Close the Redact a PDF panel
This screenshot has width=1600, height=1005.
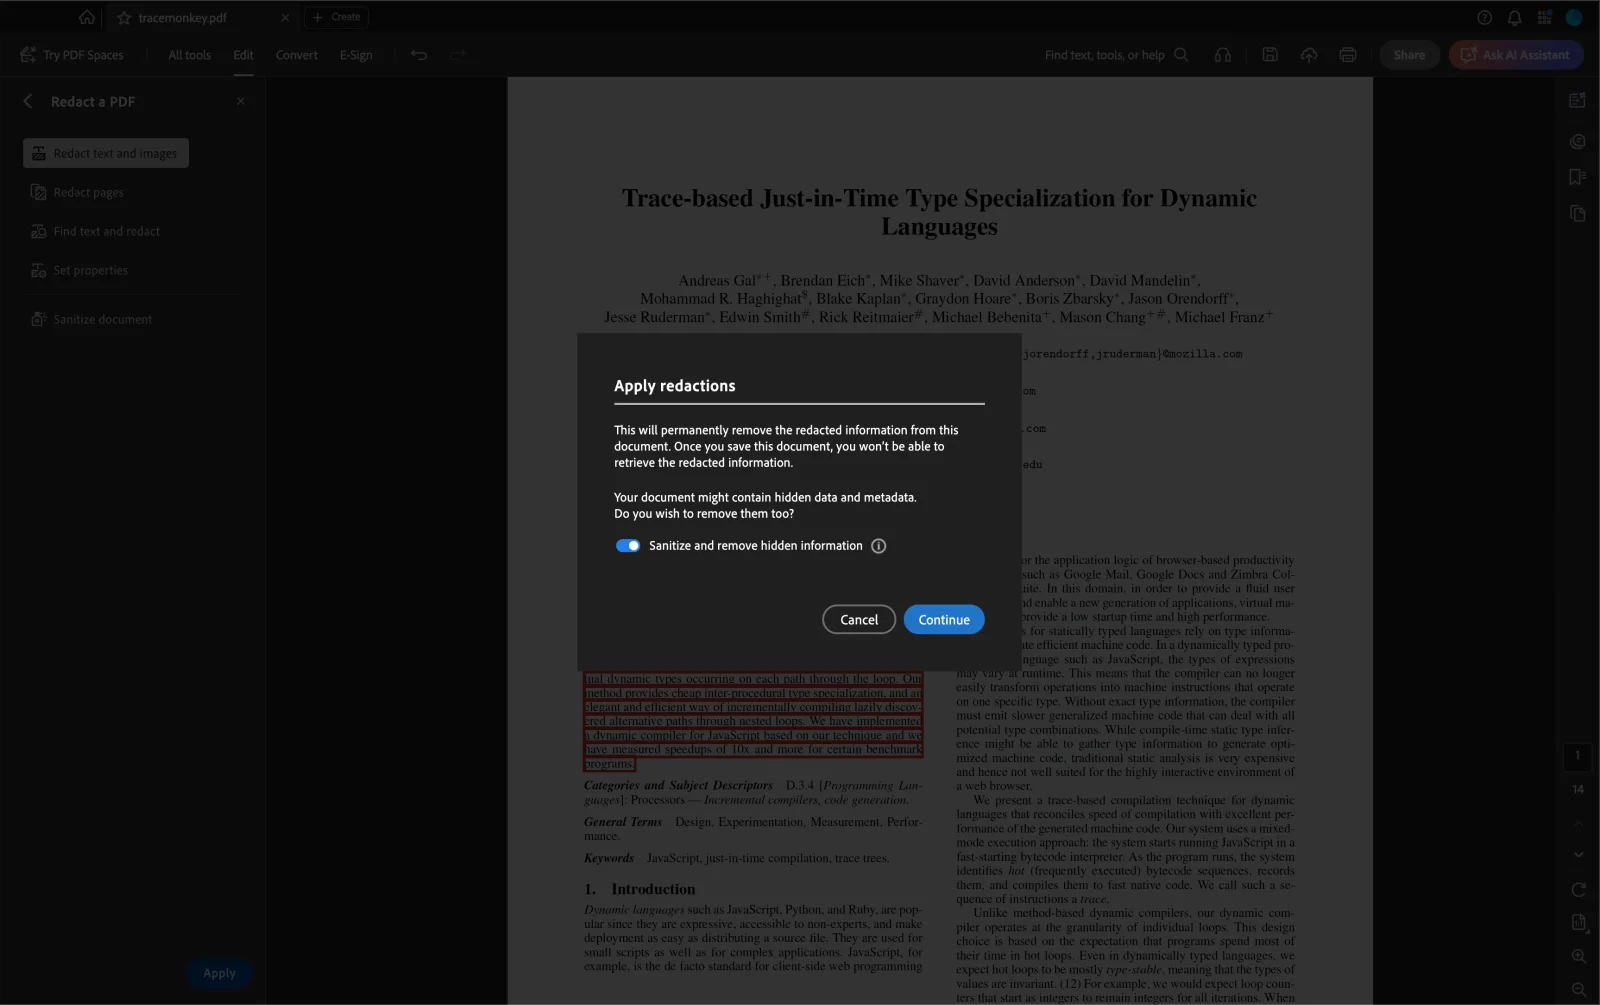coord(240,101)
